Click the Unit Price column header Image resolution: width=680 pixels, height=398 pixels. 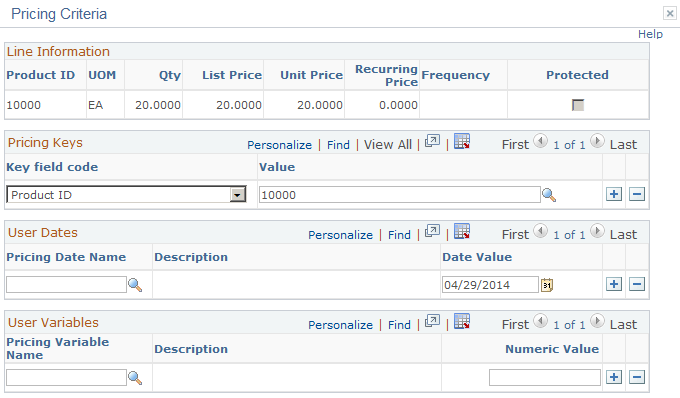pos(311,75)
